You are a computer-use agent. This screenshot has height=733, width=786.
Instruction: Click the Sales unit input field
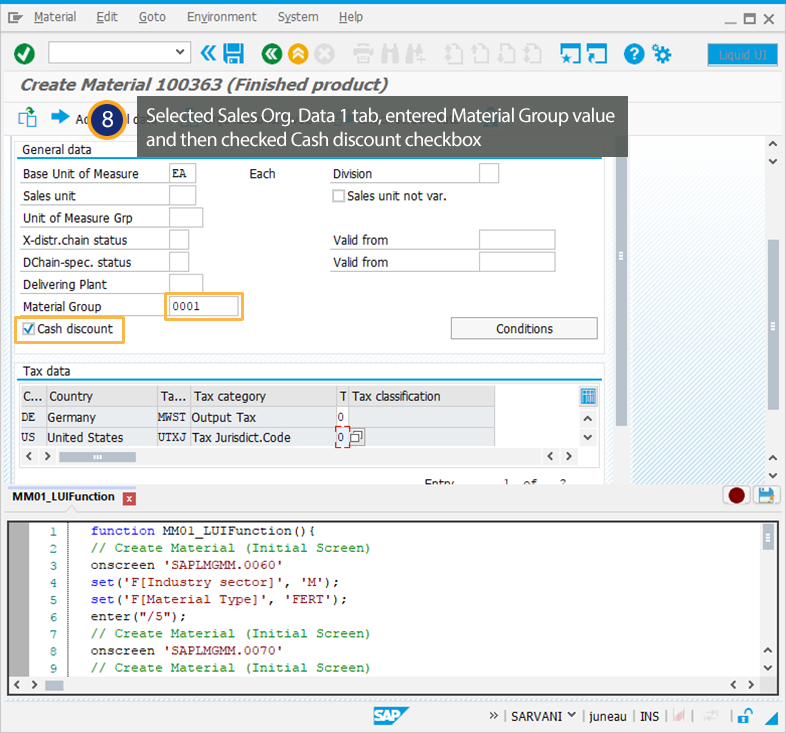tap(182, 196)
